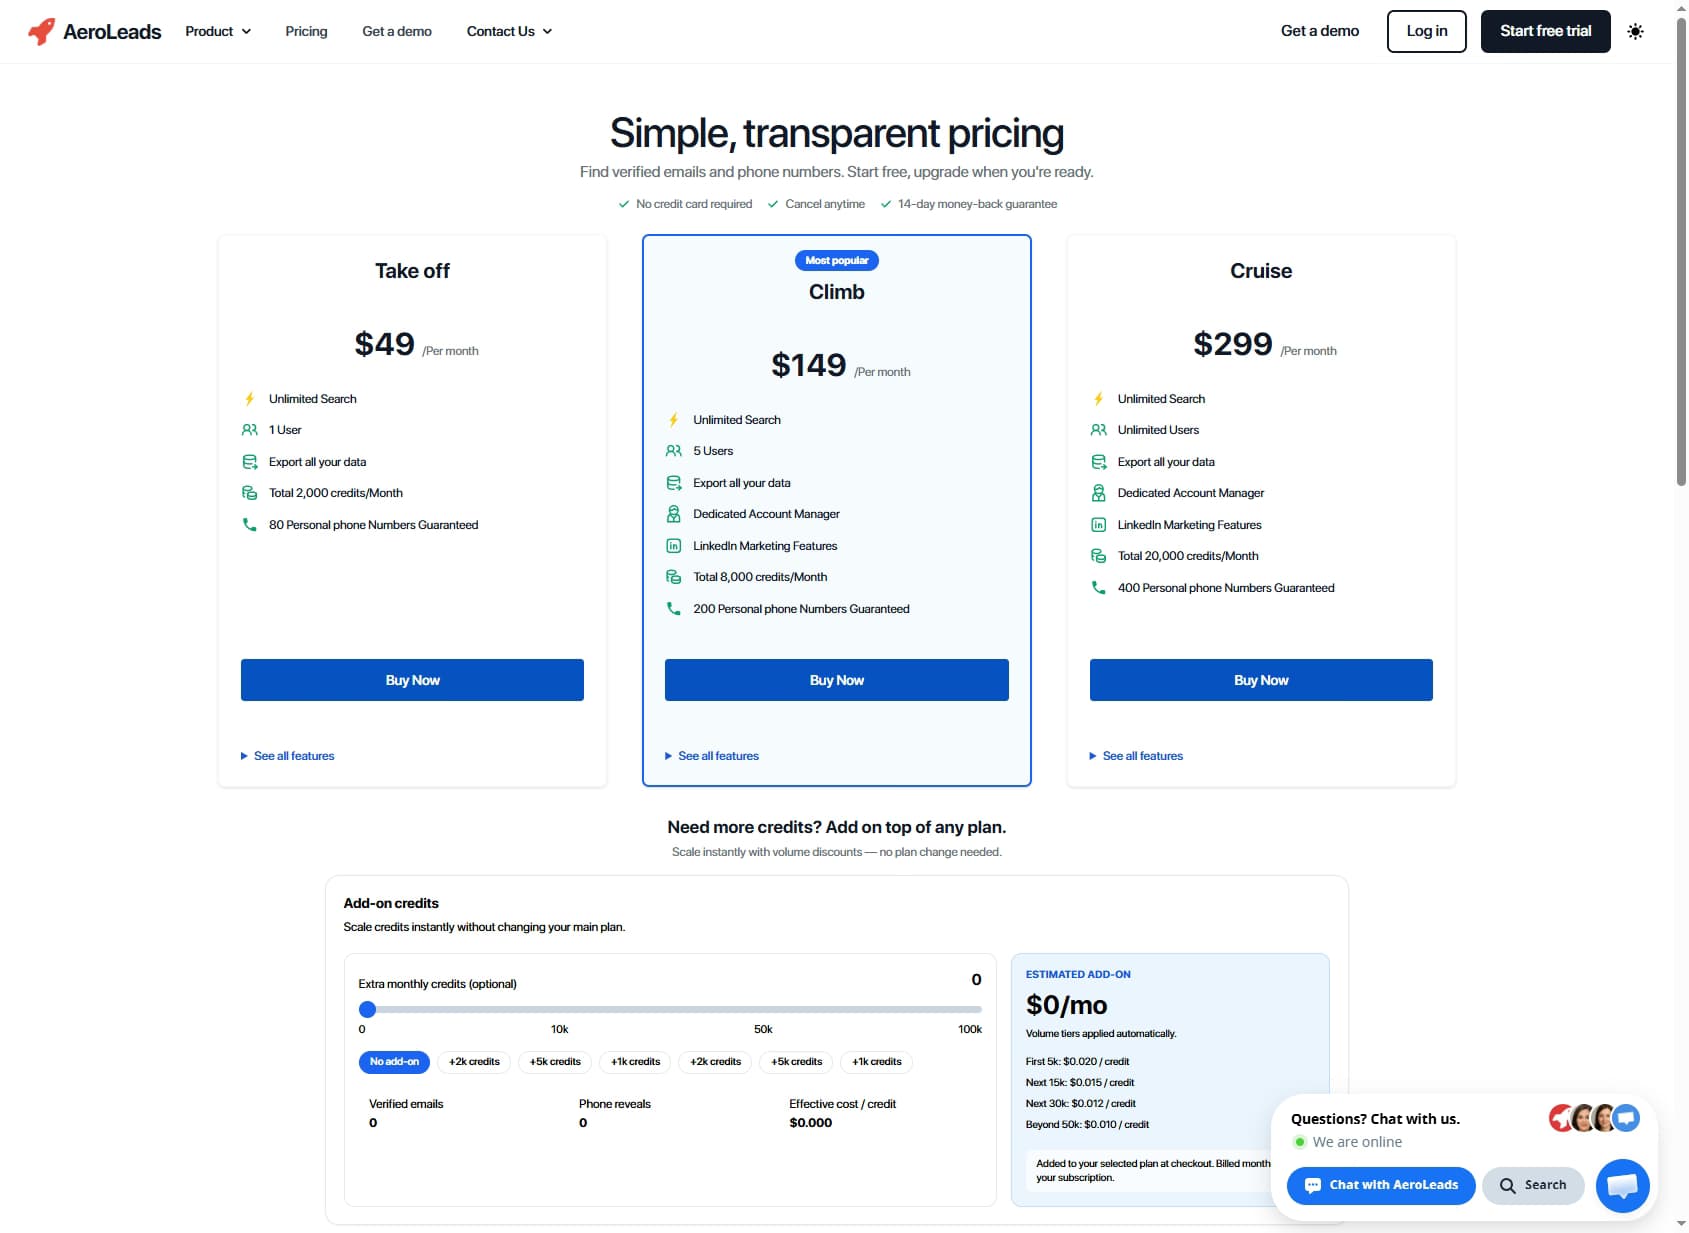Click the 1 User people icon
This screenshot has height=1233, width=1689.
[249, 430]
